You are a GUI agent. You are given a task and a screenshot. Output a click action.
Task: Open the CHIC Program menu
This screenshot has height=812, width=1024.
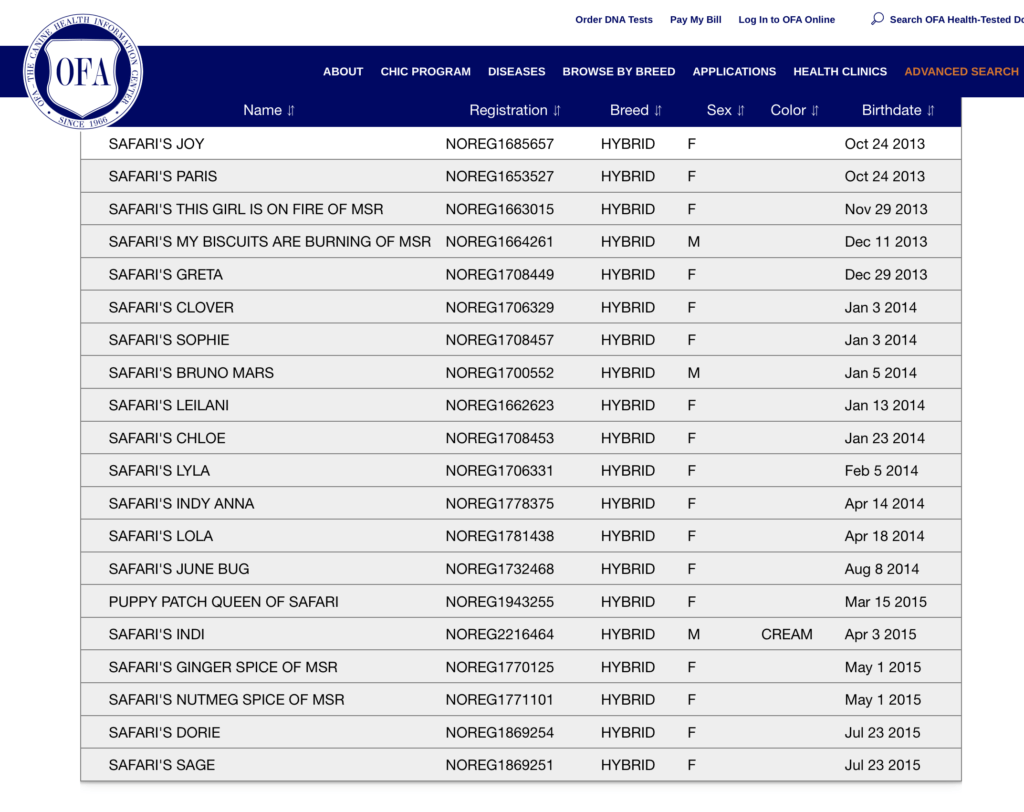coord(426,71)
